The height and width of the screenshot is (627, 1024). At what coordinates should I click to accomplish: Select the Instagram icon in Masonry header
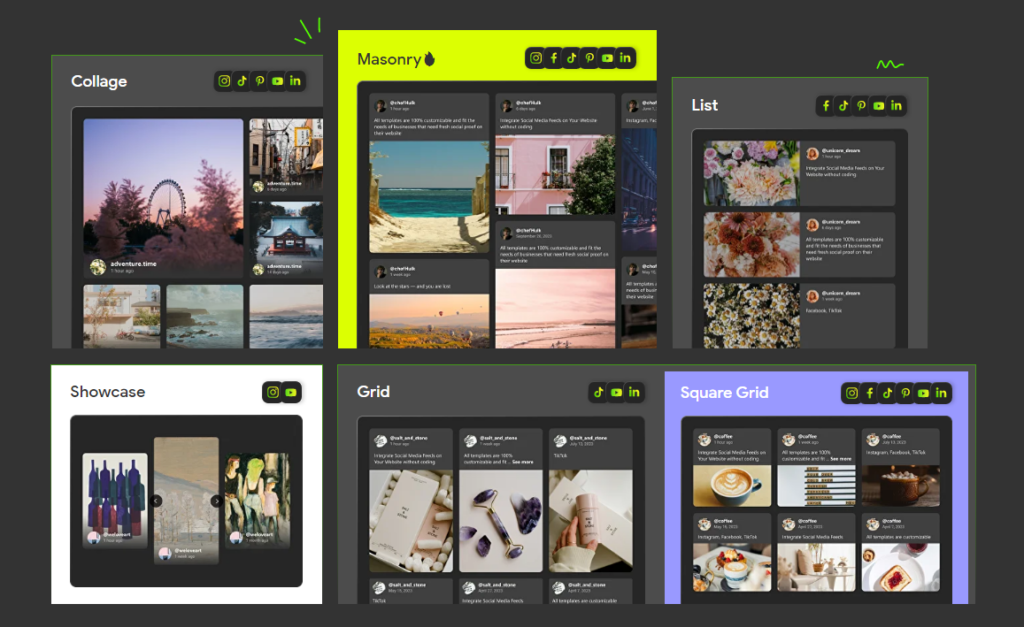click(536, 58)
